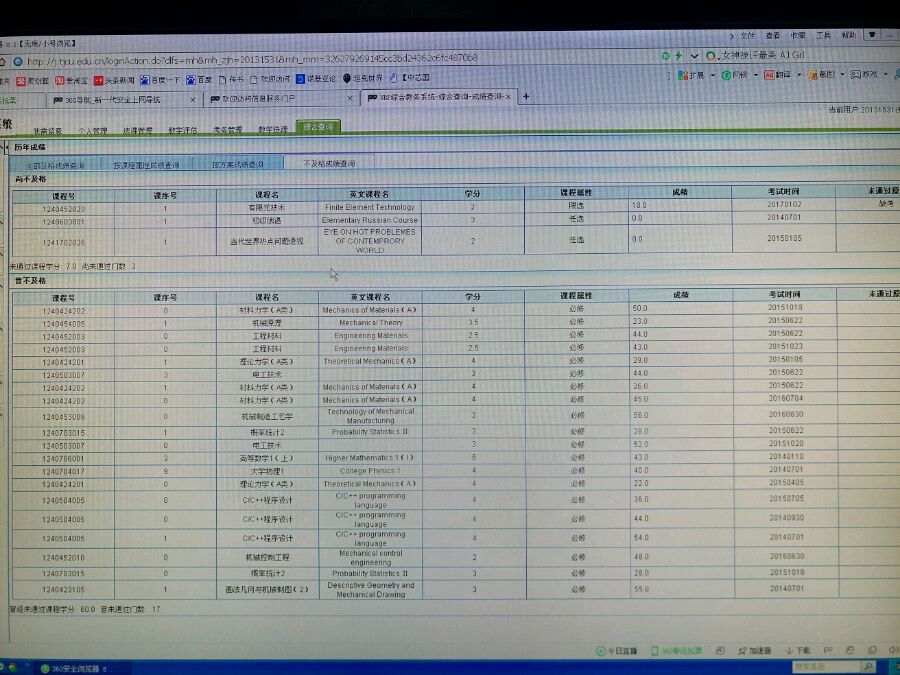Viewport: 900px width, 675px height.
Task: Switch to 按课程属性成绩查询 sub-tab
Action: (x=146, y=165)
